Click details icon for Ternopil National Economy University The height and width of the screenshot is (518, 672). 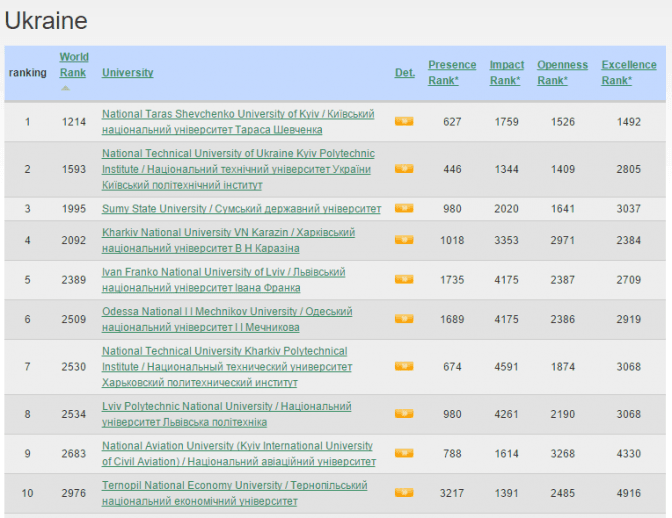coord(403,492)
